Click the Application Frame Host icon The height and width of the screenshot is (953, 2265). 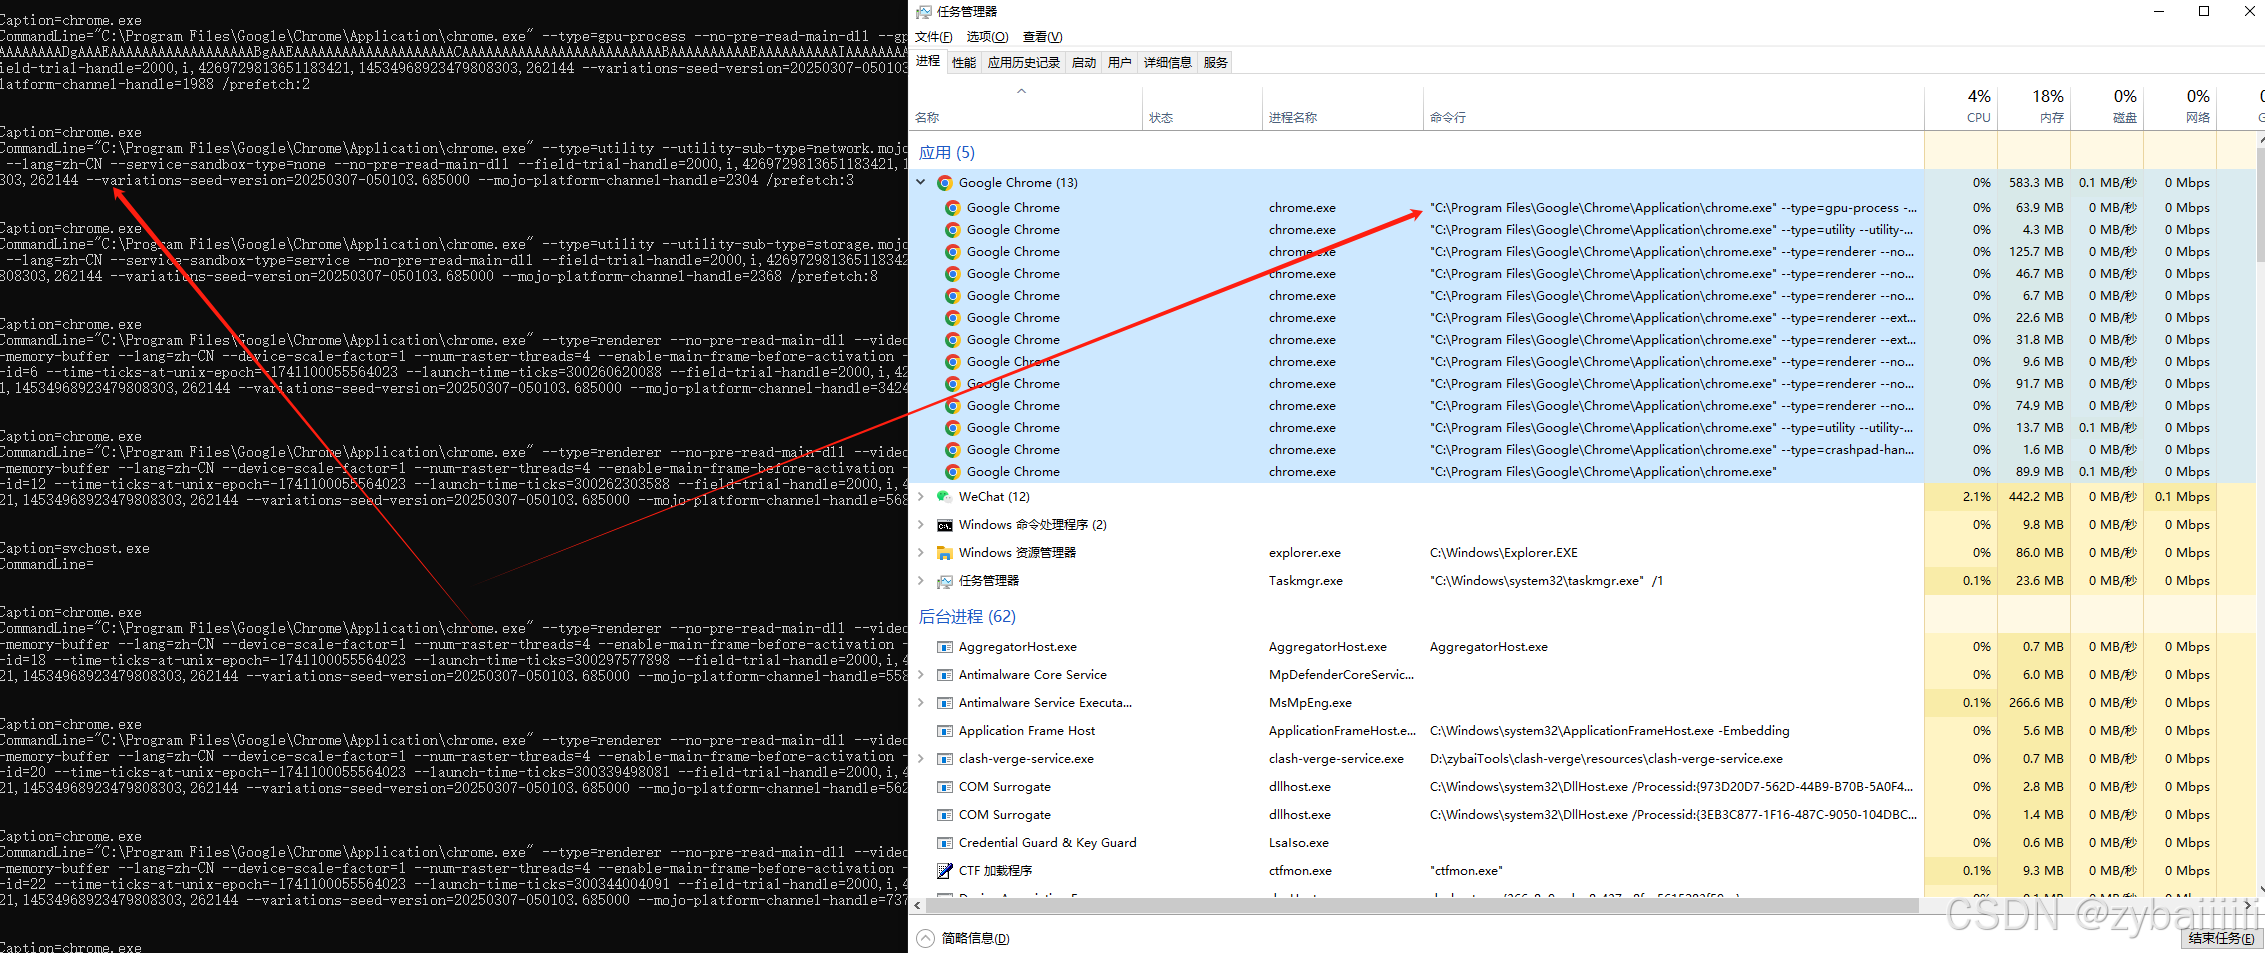click(944, 731)
